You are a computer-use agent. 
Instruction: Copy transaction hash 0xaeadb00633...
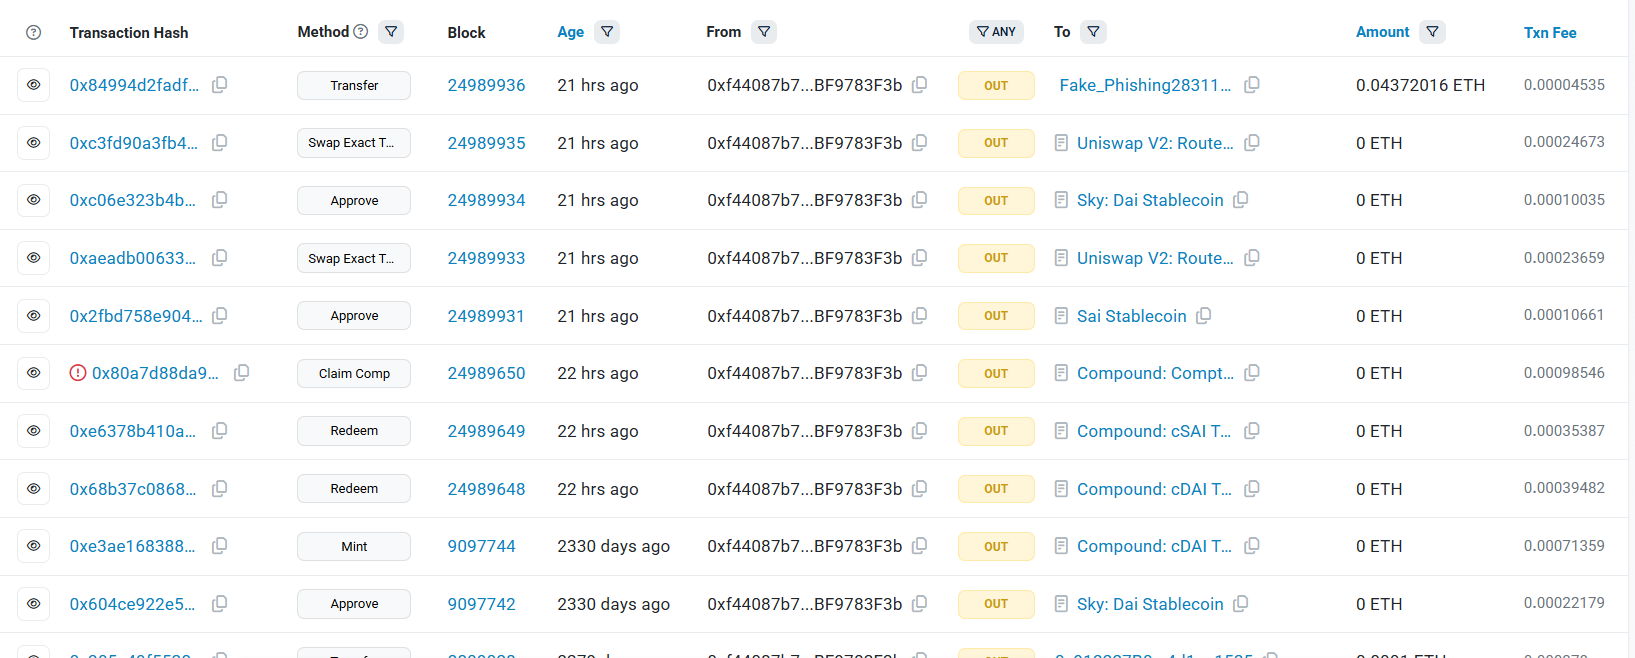point(220,258)
